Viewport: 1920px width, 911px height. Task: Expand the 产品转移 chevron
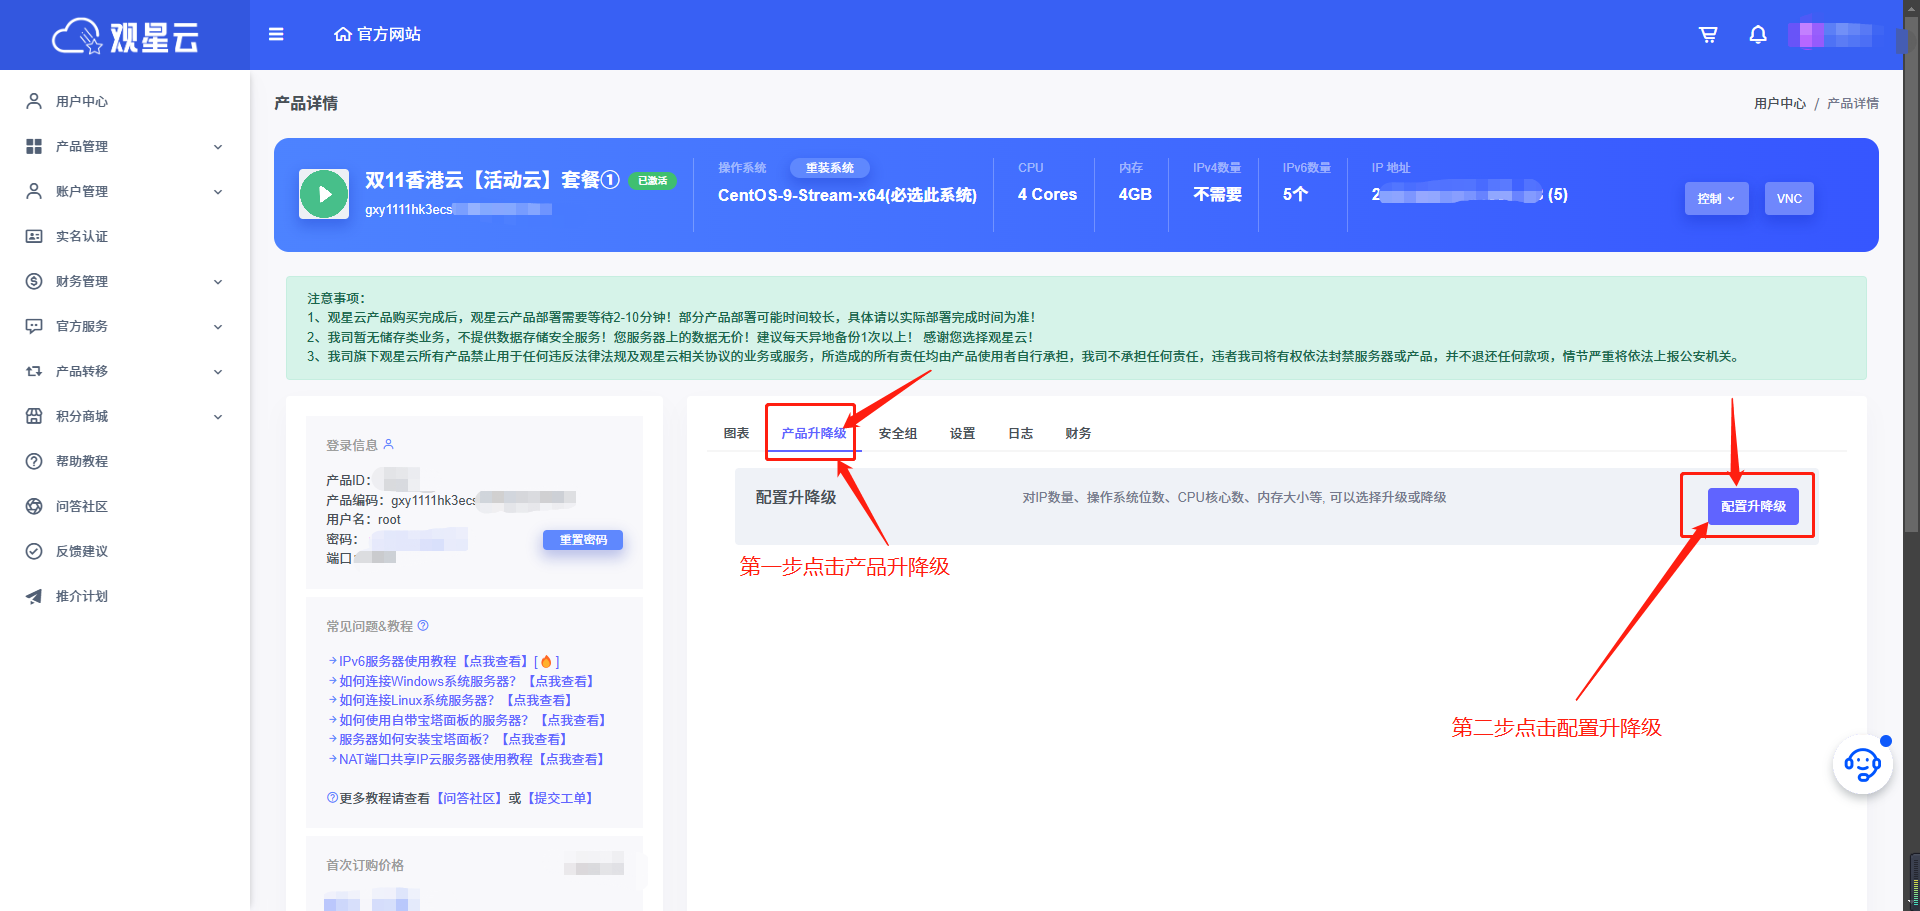[x=218, y=372]
